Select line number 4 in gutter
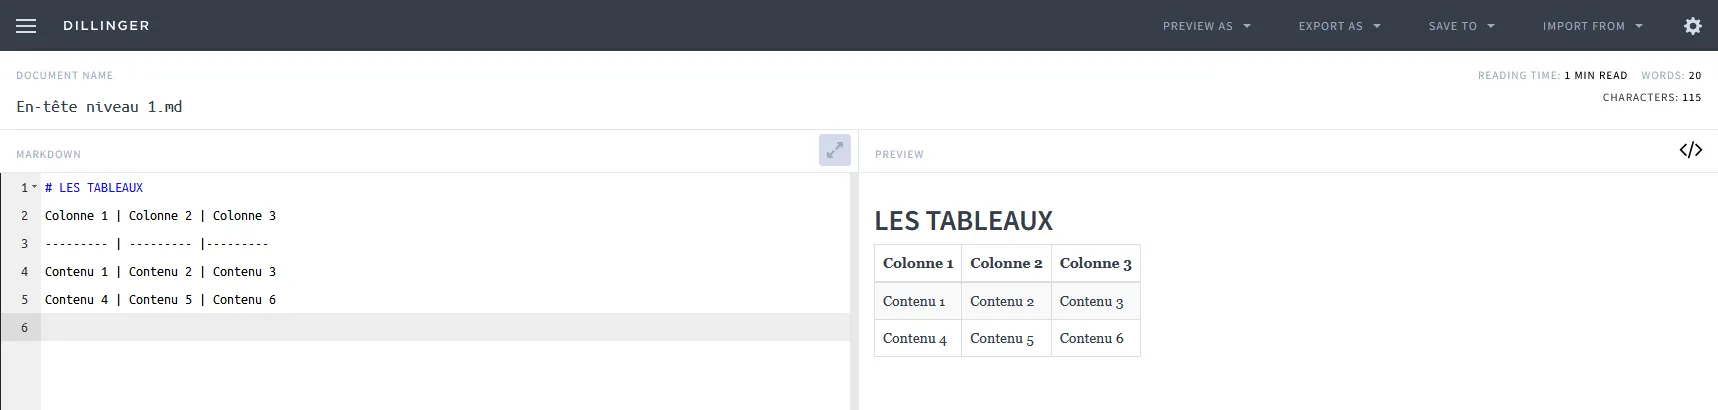Screen dimensions: 1718x410 tap(25, 272)
